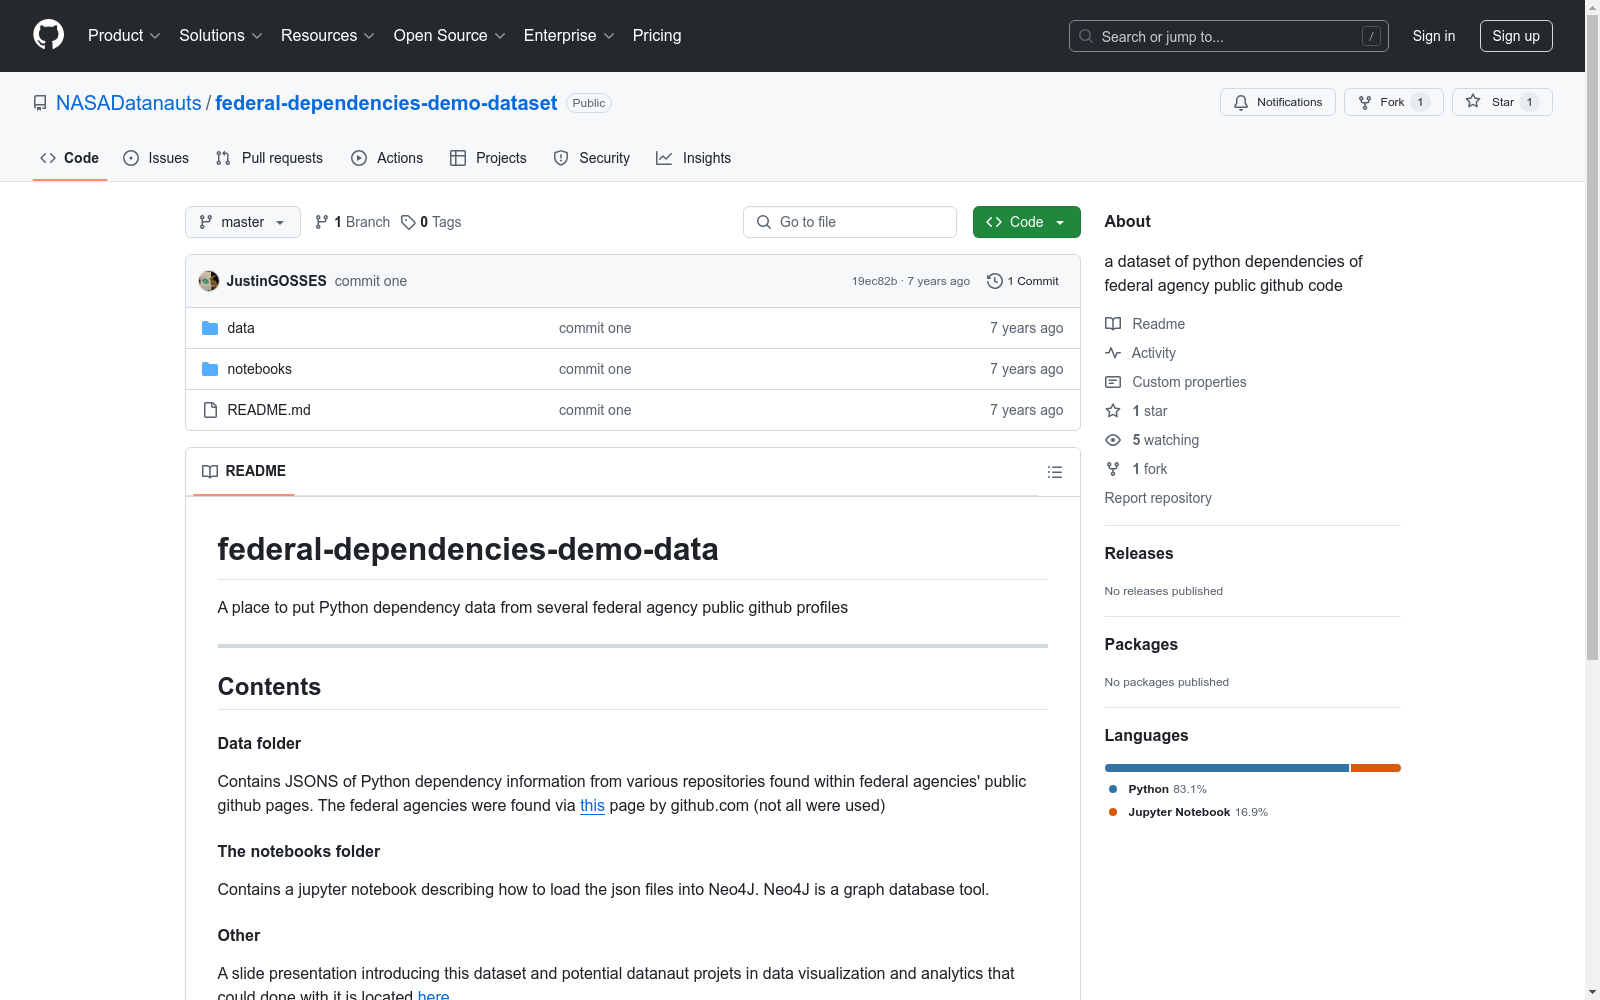Select the Code tab
Image resolution: width=1600 pixels, height=1000 pixels.
tap(70, 158)
